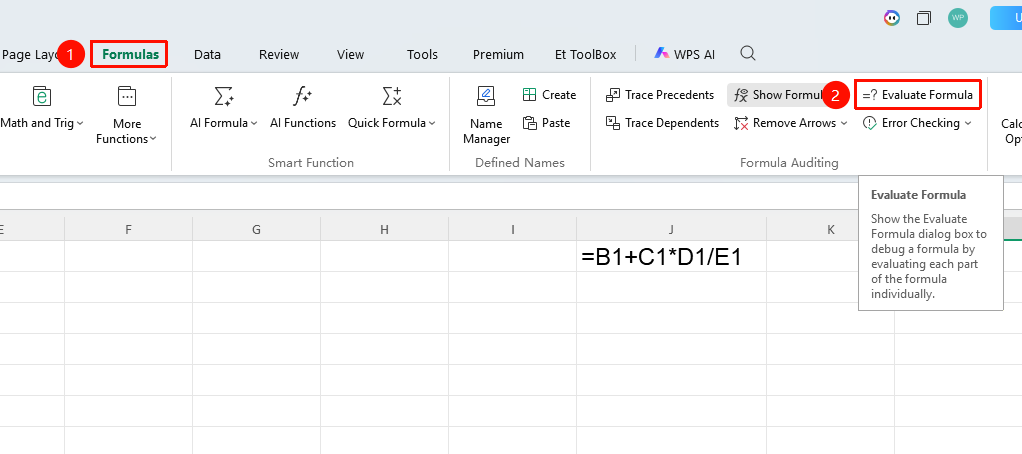Open the Review tab
Viewport: 1022px width, 454px height.
[x=279, y=55]
